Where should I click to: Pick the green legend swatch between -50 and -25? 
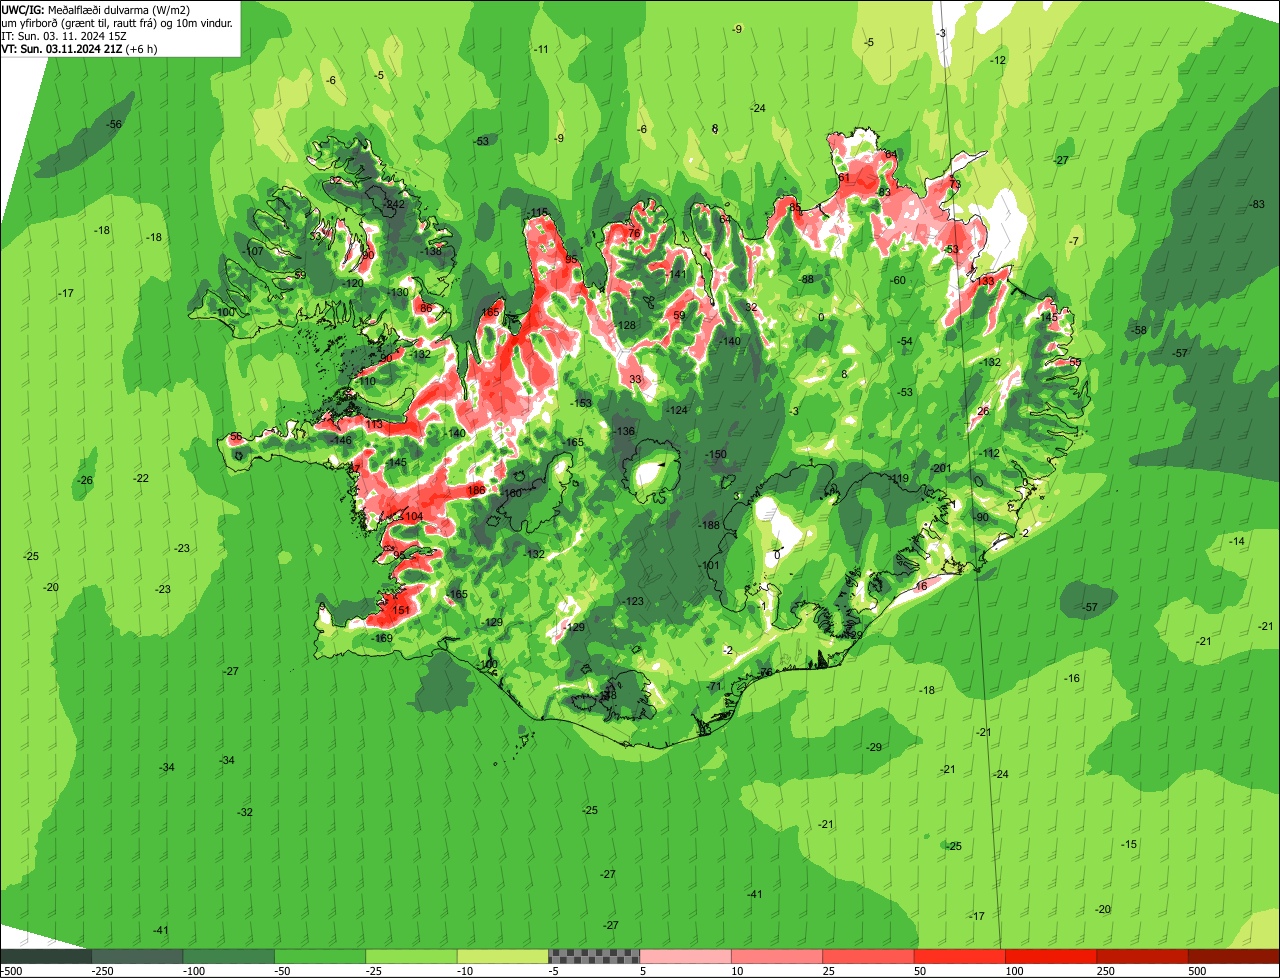click(x=320, y=956)
